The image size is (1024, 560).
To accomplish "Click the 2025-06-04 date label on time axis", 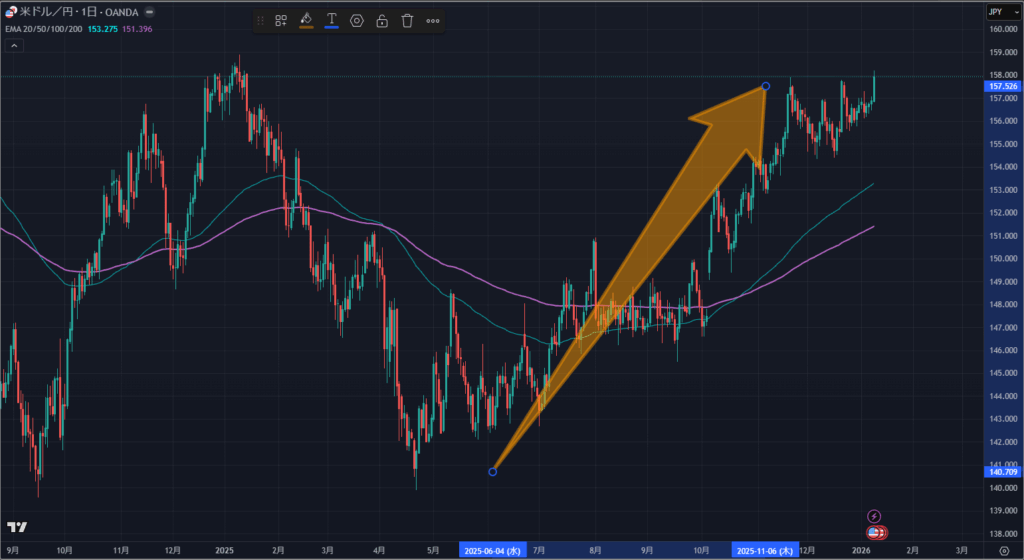I will pos(493,550).
